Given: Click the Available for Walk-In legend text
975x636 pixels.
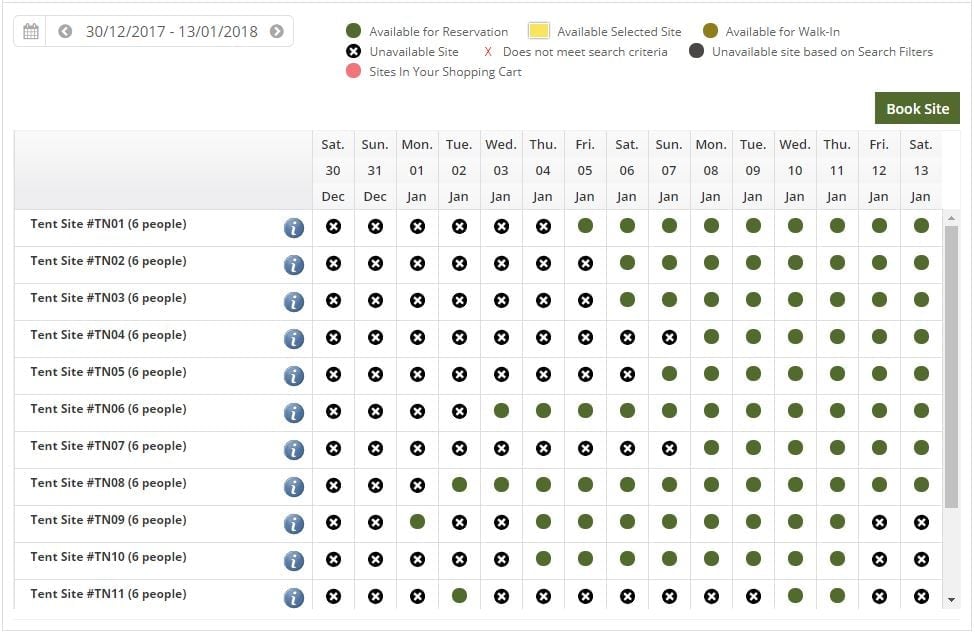Looking at the screenshot, I should coord(782,32).
